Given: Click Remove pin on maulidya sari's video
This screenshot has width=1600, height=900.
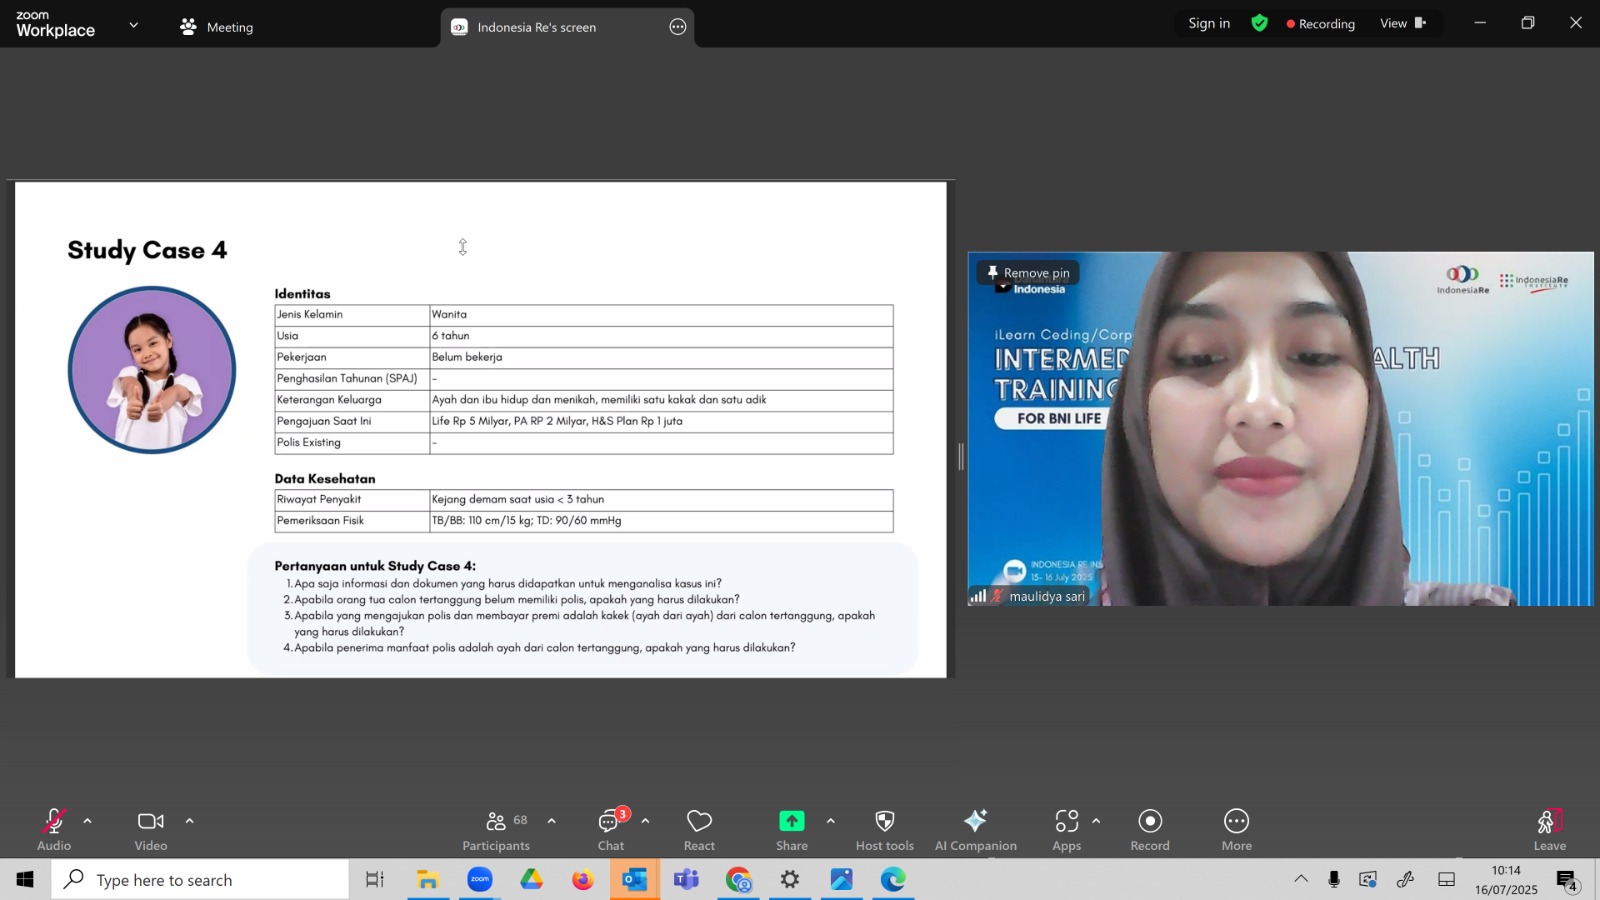Looking at the screenshot, I should [x=1028, y=273].
